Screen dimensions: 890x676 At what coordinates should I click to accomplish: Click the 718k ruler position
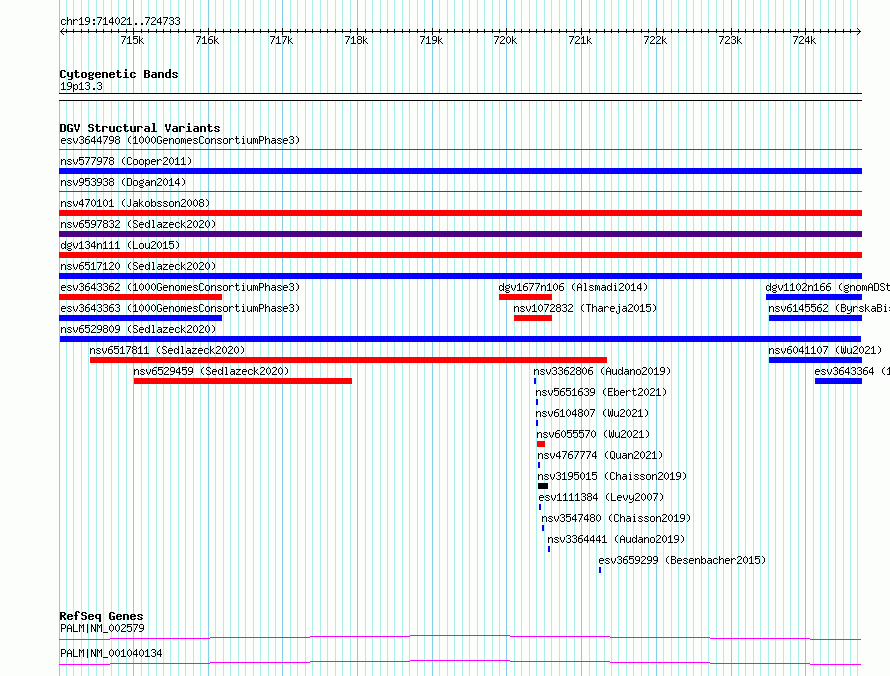click(x=356, y=40)
